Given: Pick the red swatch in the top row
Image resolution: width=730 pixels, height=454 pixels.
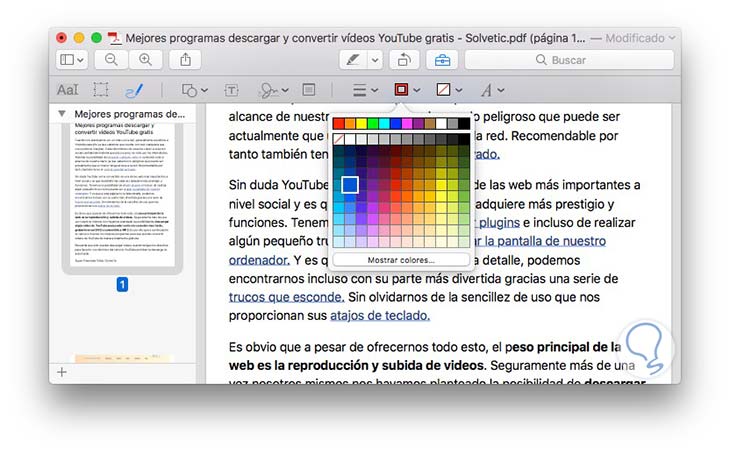Looking at the screenshot, I should (338, 123).
